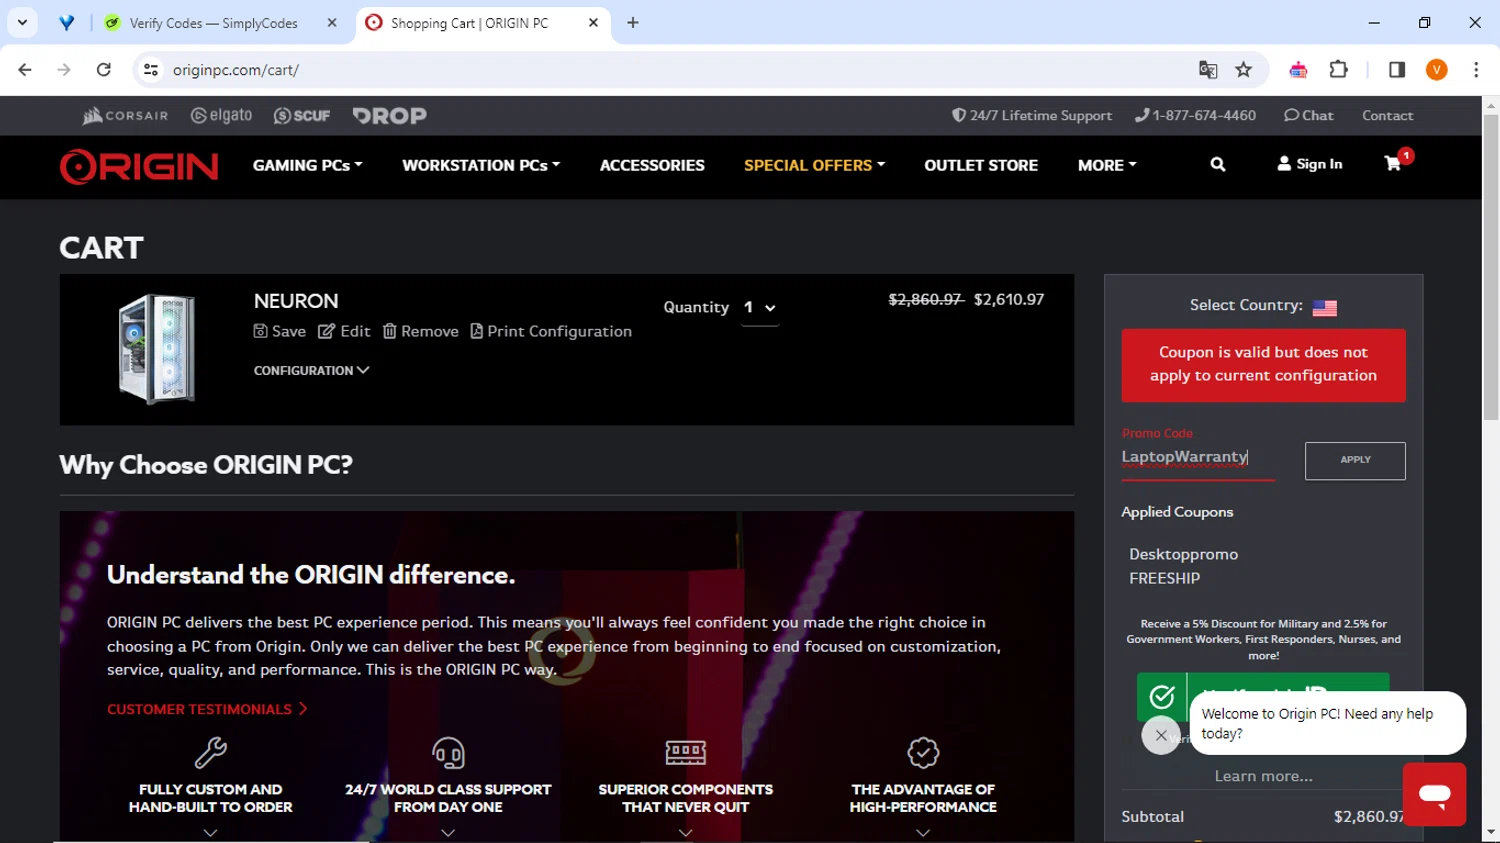Click Sign In
The height and width of the screenshot is (843, 1500).
pyautogui.click(x=1310, y=164)
